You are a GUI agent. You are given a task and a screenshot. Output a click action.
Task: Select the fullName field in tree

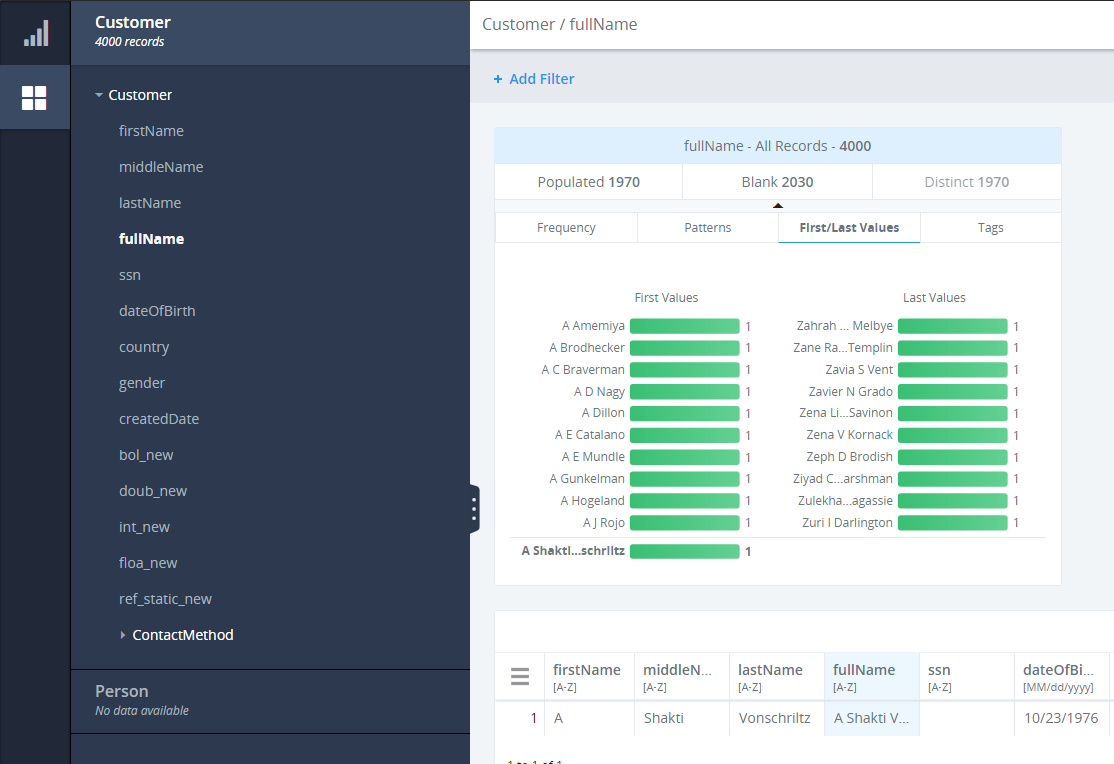151,239
